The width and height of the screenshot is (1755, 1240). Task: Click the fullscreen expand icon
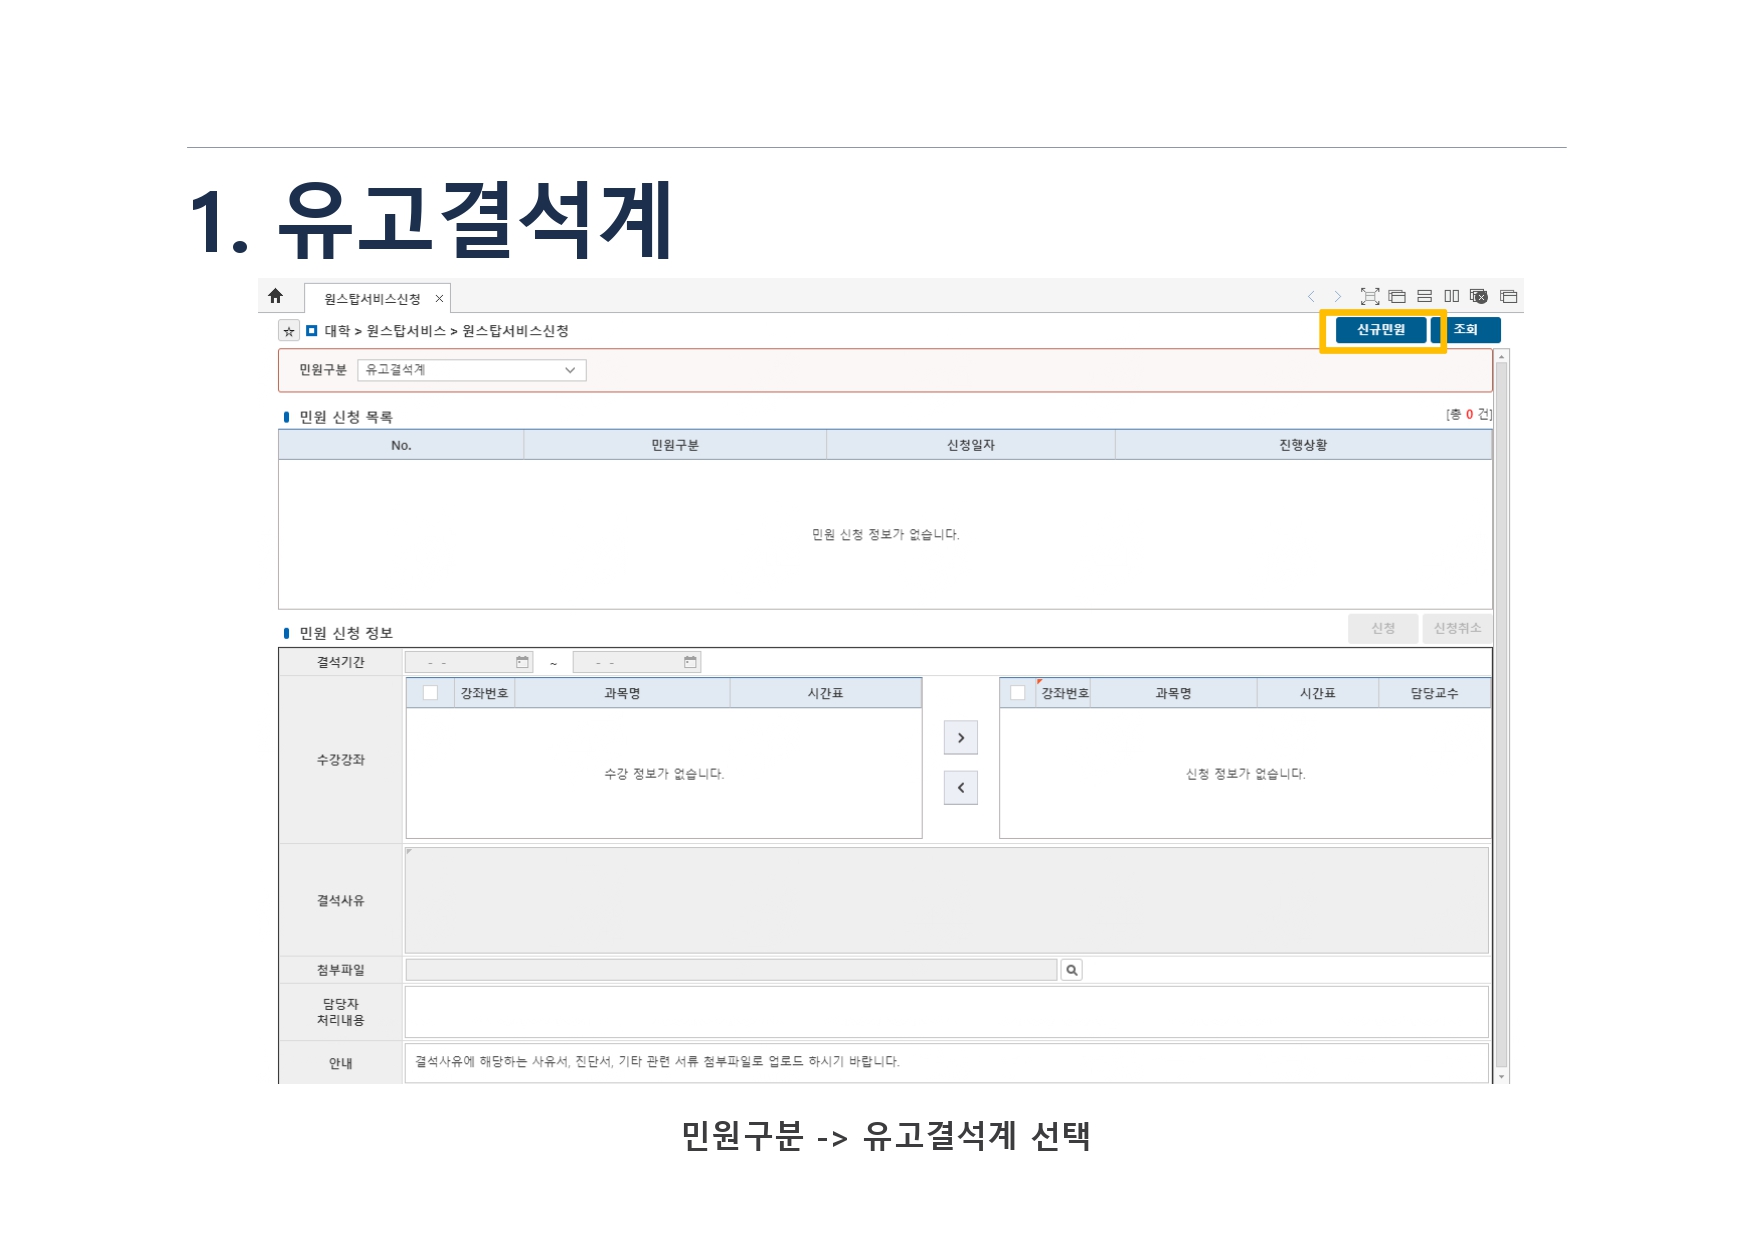(x=1370, y=296)
